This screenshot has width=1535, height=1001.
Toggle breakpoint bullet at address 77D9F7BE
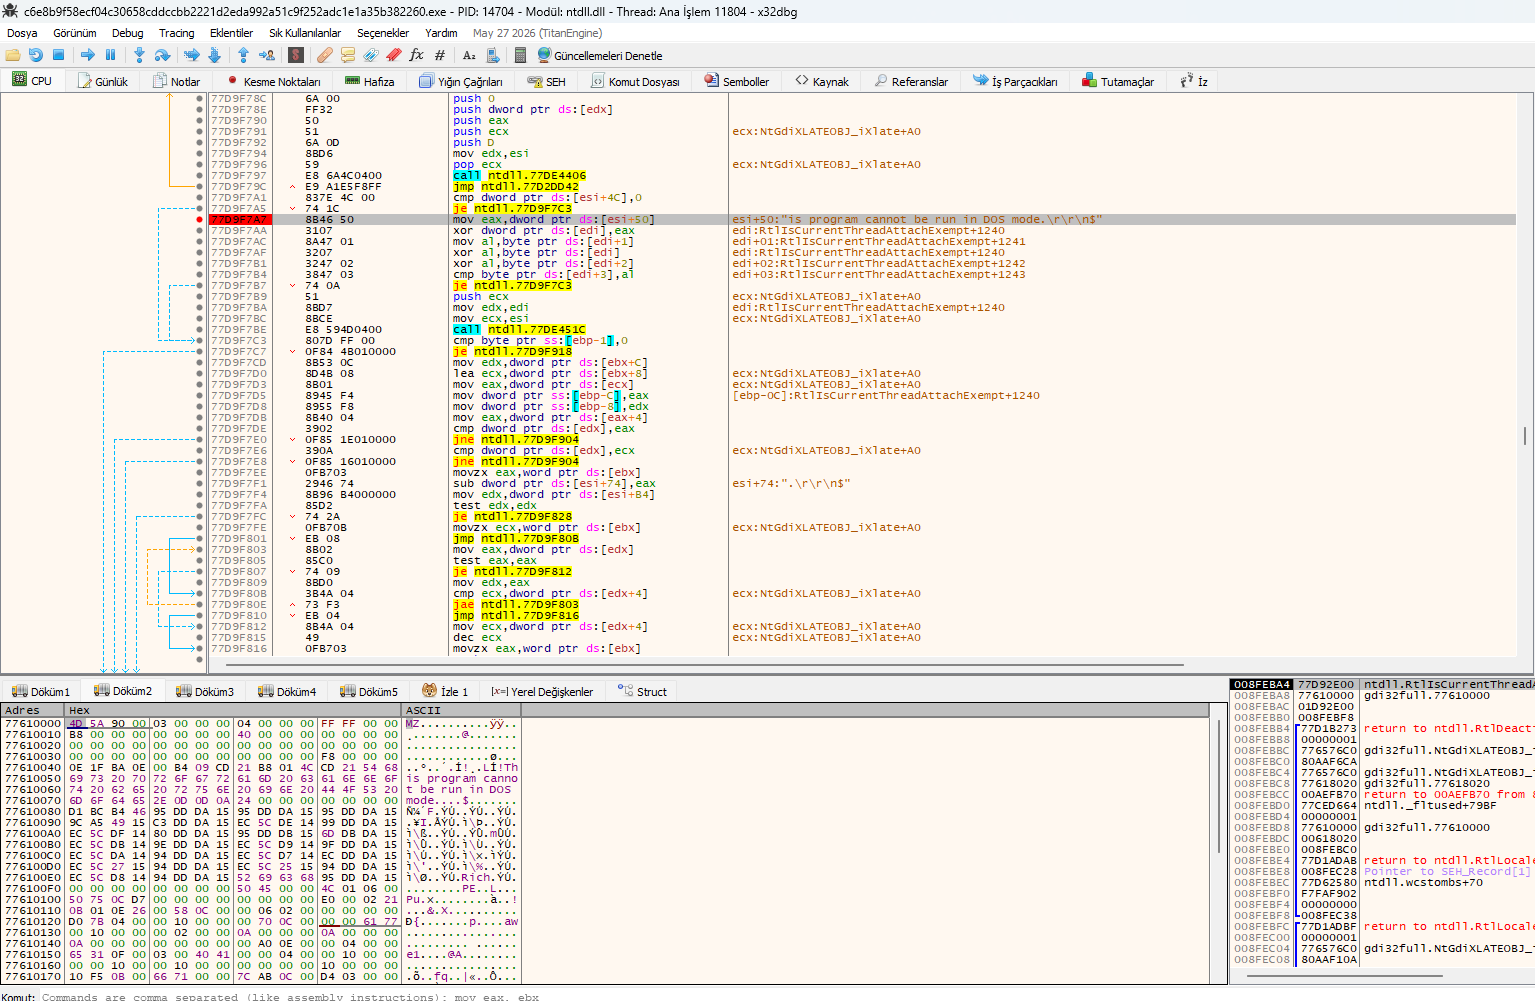pyautogui.click(x=200, y=329)
